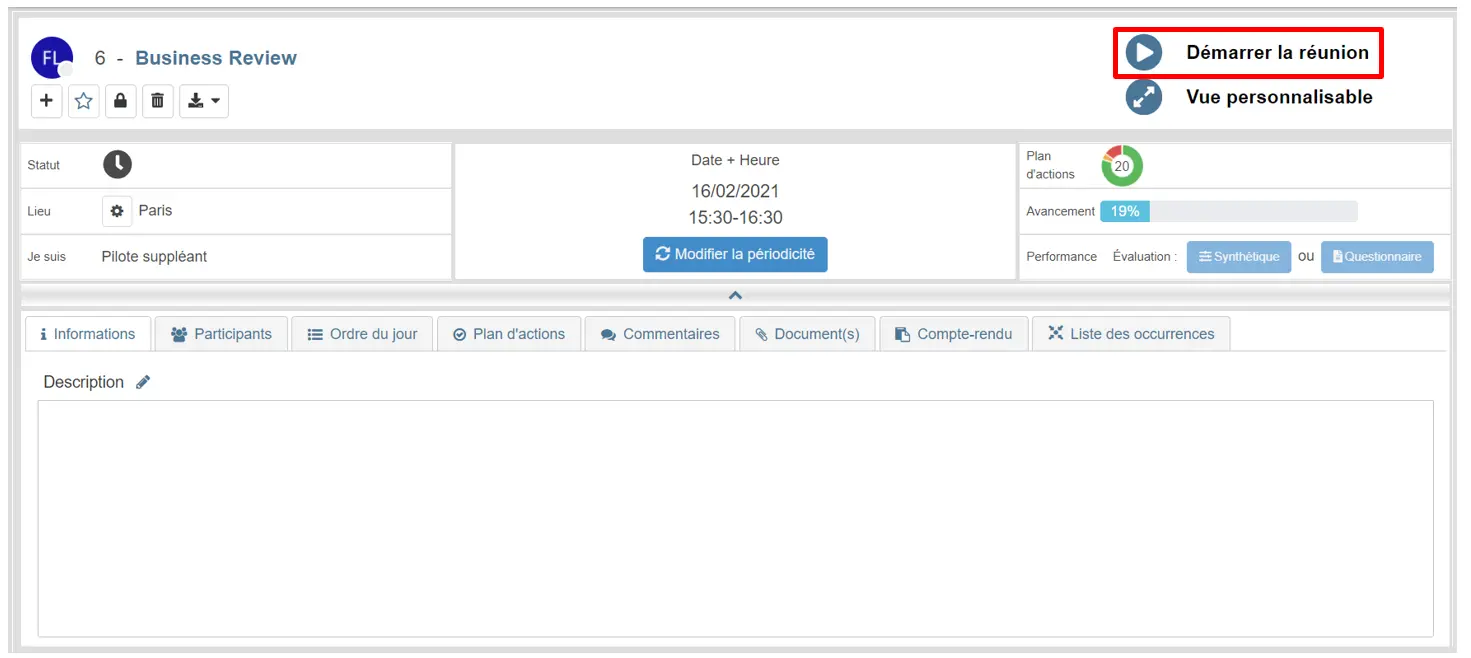Edit description with the pencil icon
1471x658 pixels.
tap(143, 382)
